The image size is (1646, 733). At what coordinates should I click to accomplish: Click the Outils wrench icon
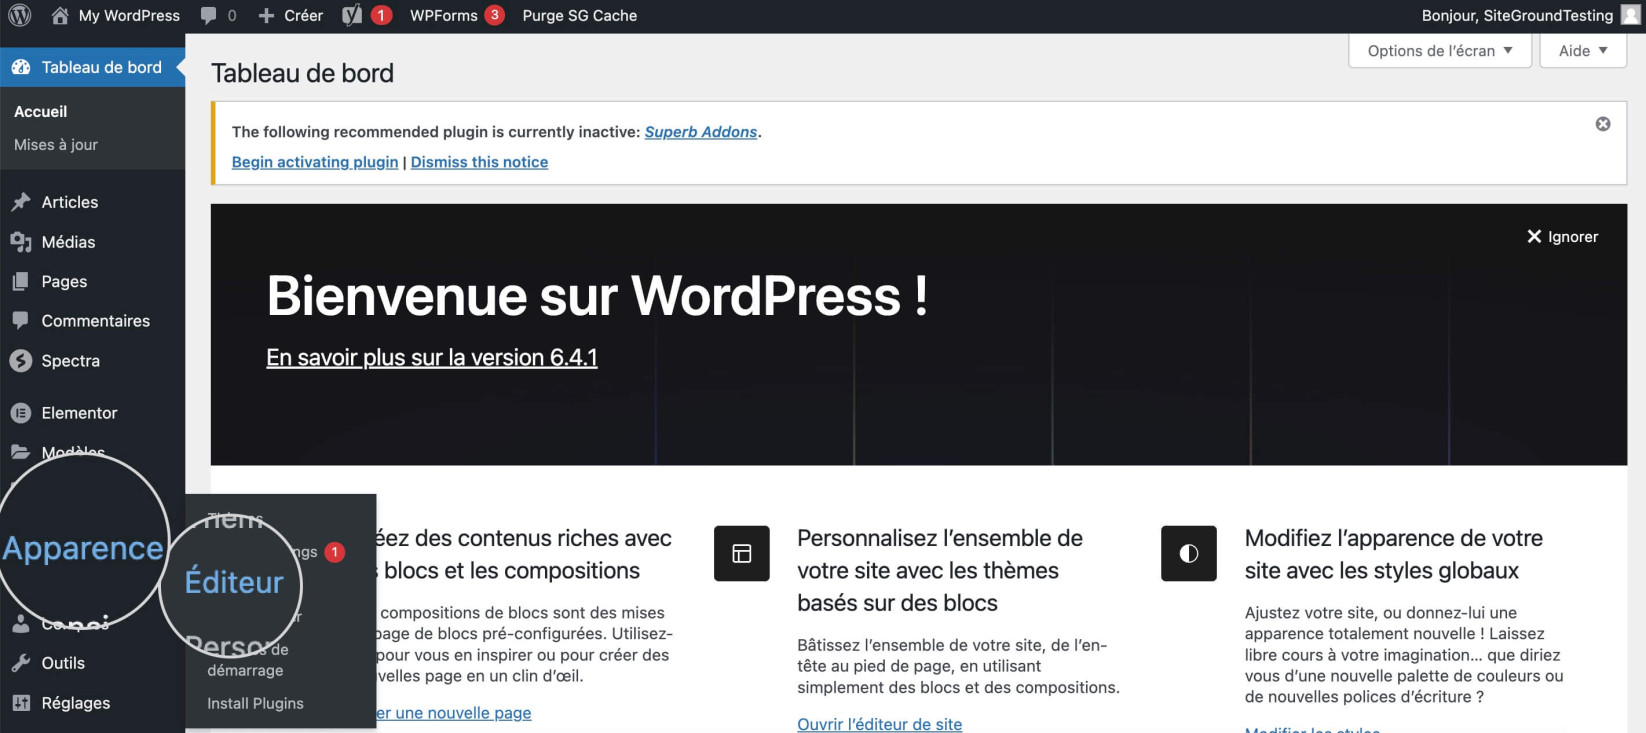[21, 663]
